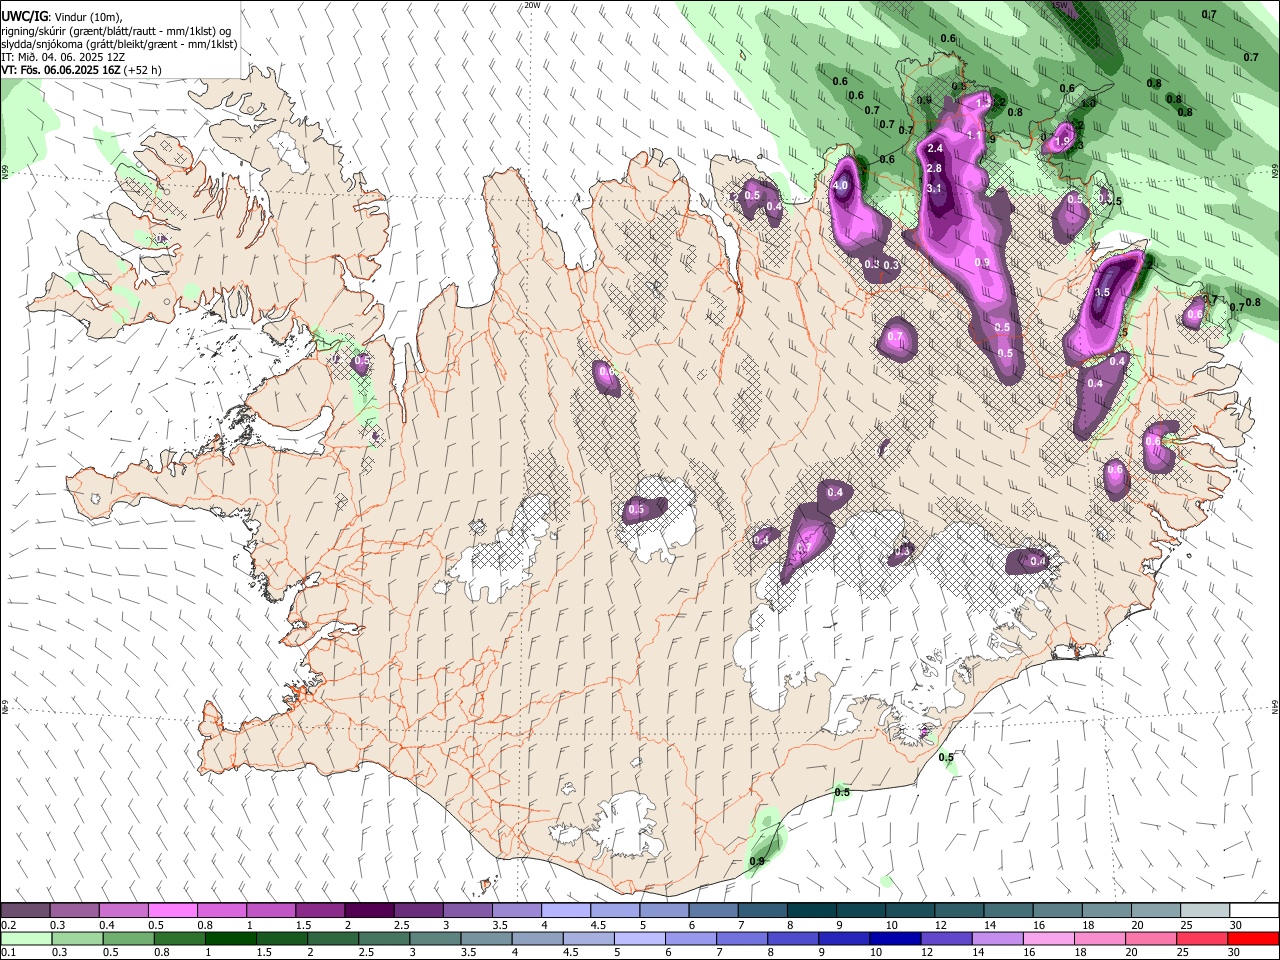Click the '2.4' snowfall value on the map
This screenshot has width=1280, height=960.
[936, 148]
